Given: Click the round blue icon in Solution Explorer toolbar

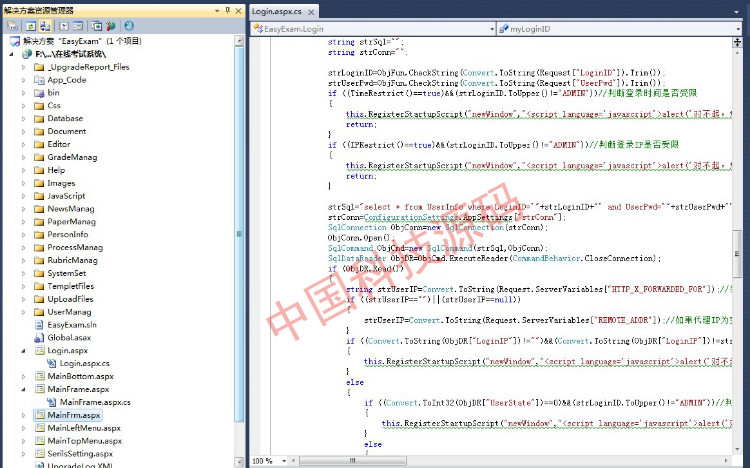Looking at the screenshot, I should pos(129,26).
